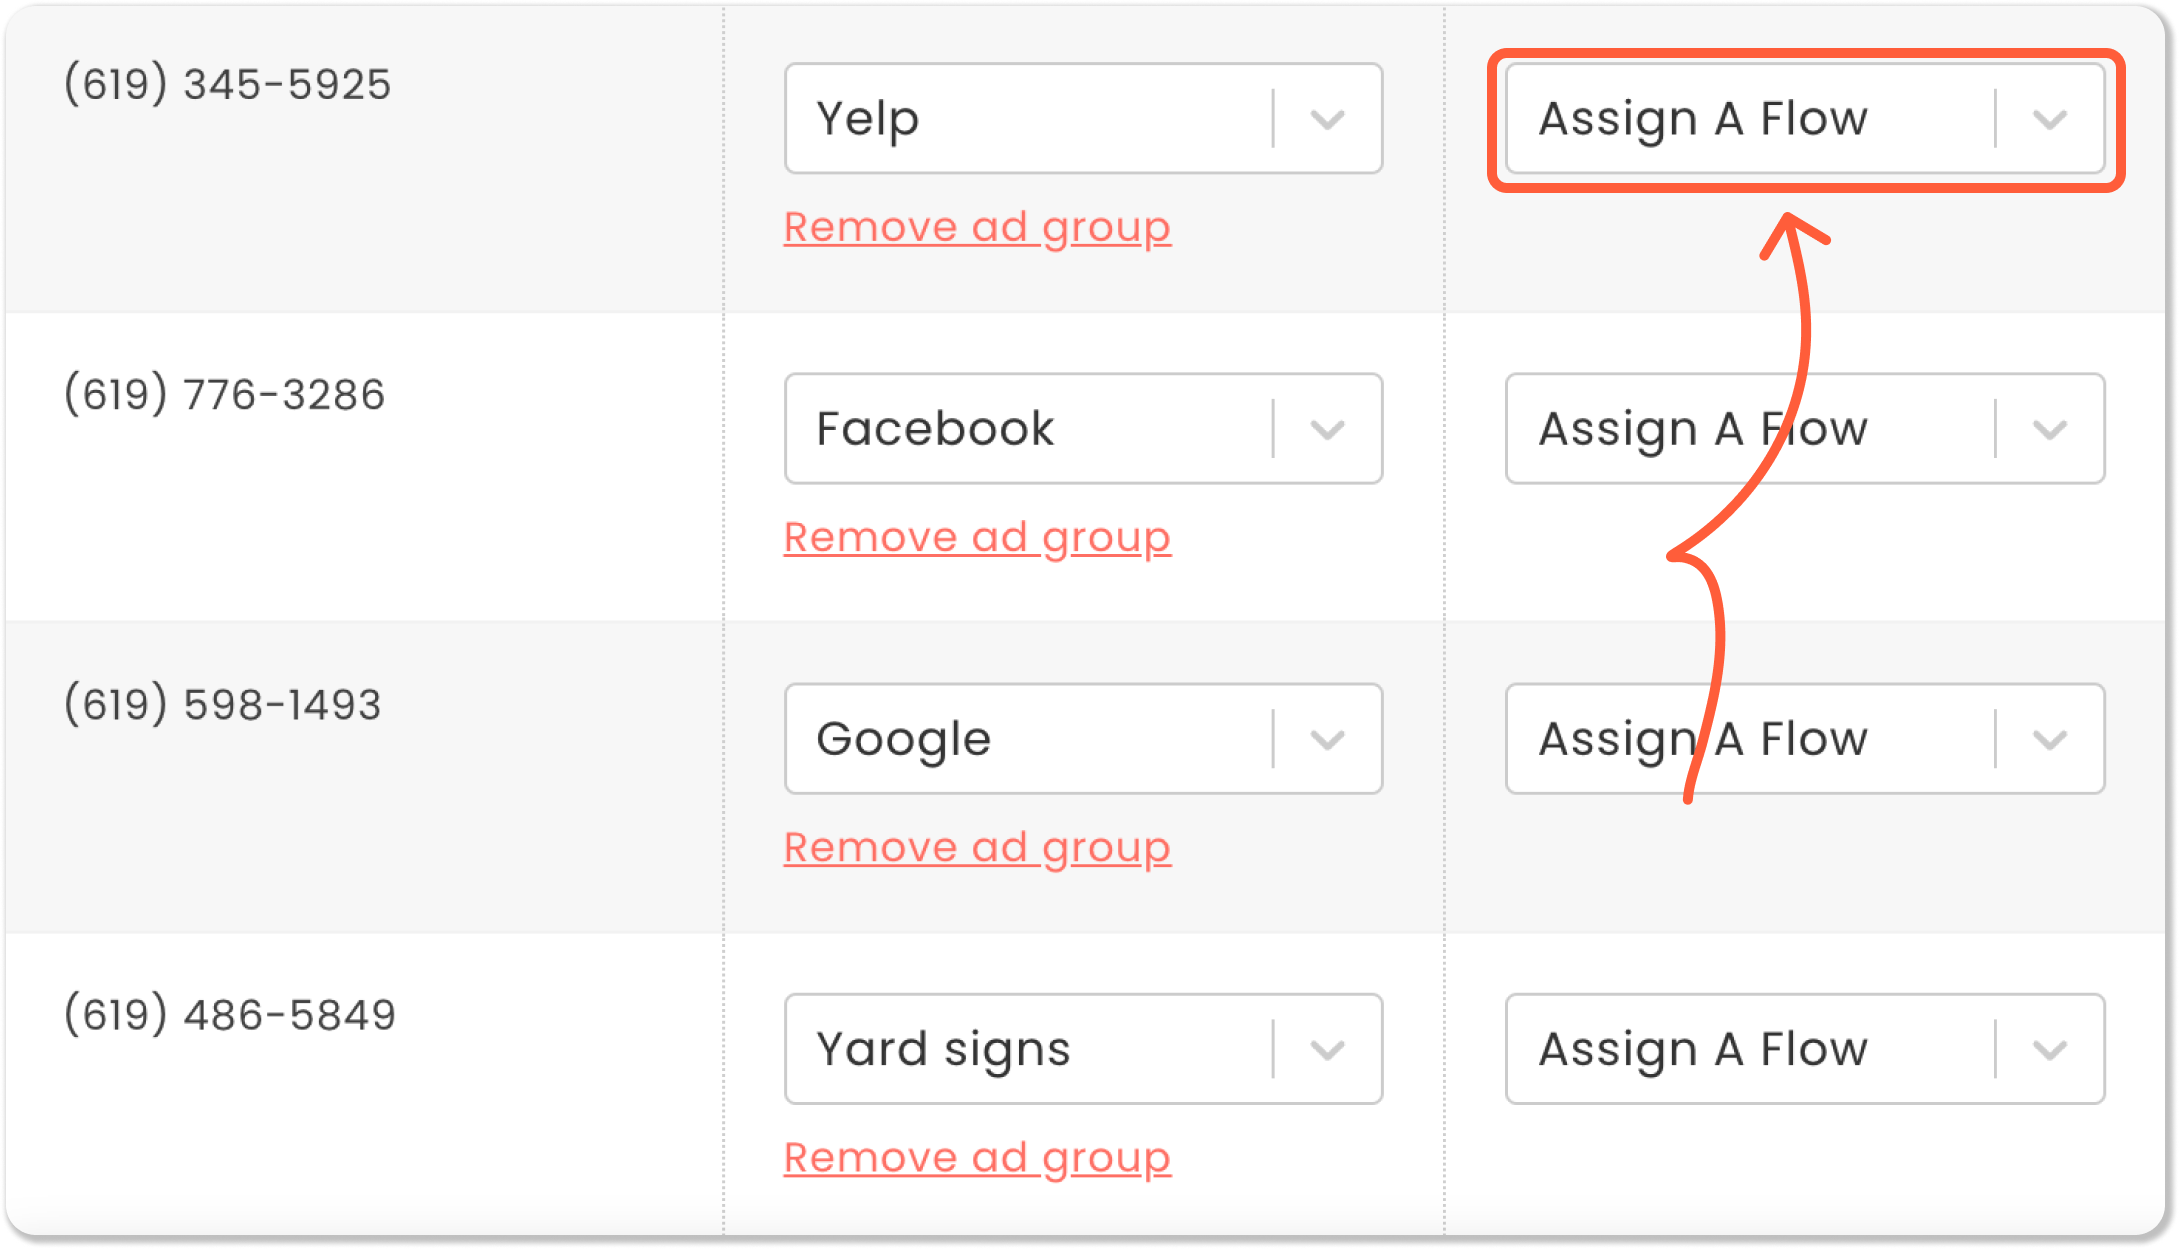2179x1249 pixels.
Task: Expand the Yelp ad group chevron
Action: [1327, 120]
